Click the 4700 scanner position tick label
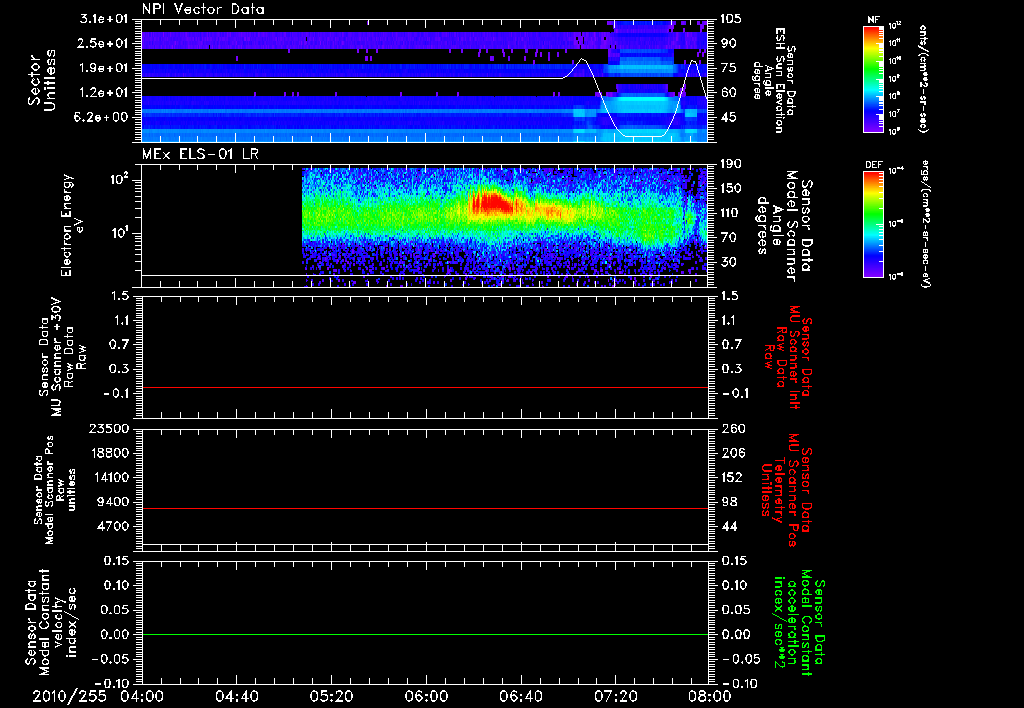 (110, 526)
